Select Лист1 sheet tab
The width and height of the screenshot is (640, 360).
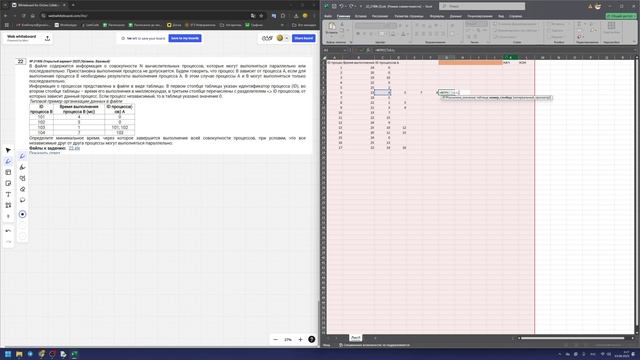(x=356, y=338)
